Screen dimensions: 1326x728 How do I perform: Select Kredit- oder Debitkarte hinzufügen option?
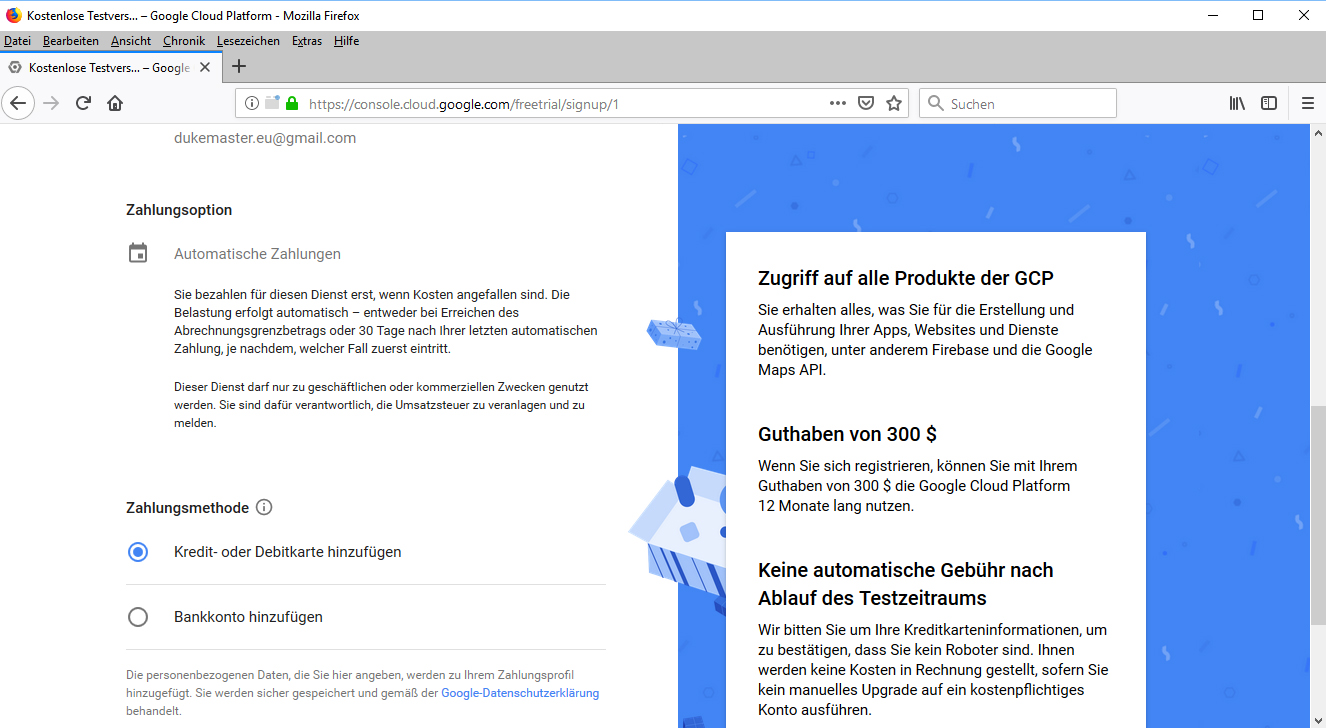(x=138, y=552)
